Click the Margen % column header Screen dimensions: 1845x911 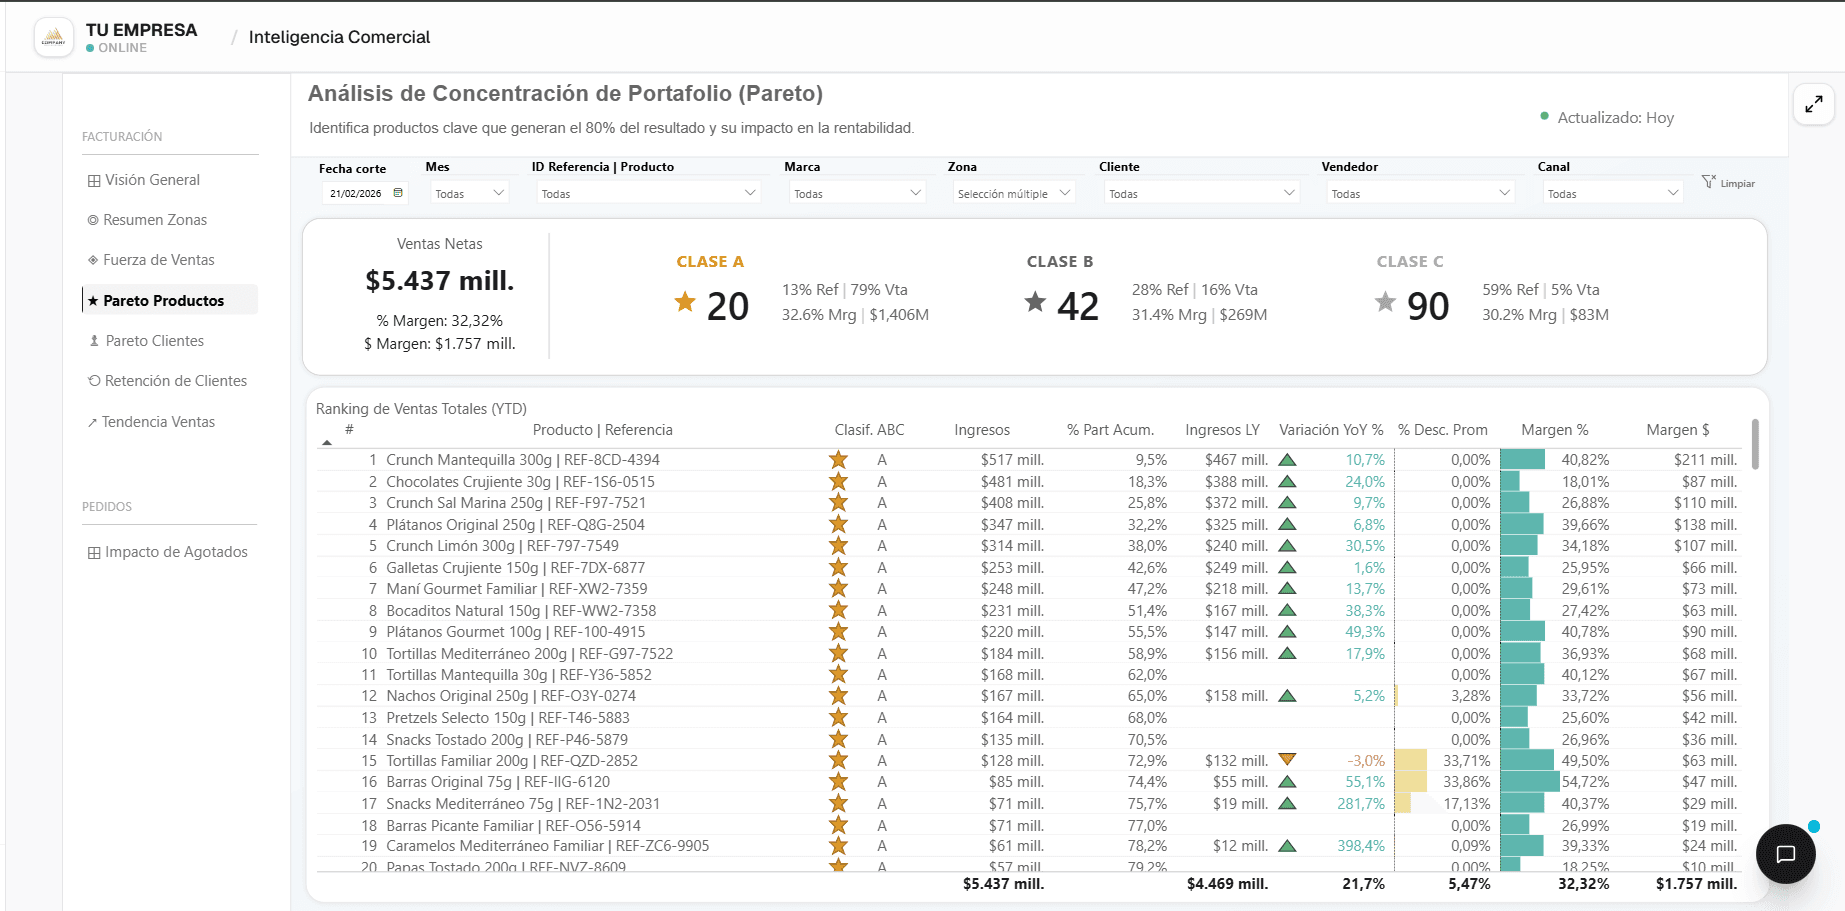tap(1554, 430)
